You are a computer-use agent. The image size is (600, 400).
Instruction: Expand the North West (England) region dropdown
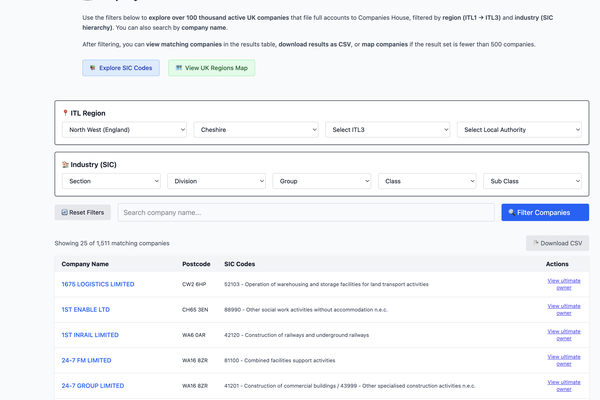point(124,129)
